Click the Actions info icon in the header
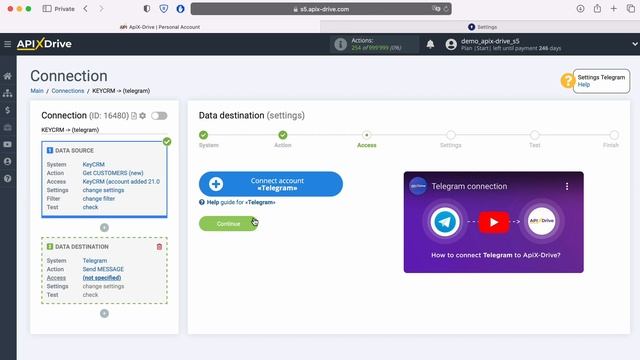This screenshot has height=360, width=640. pos(340,44)
